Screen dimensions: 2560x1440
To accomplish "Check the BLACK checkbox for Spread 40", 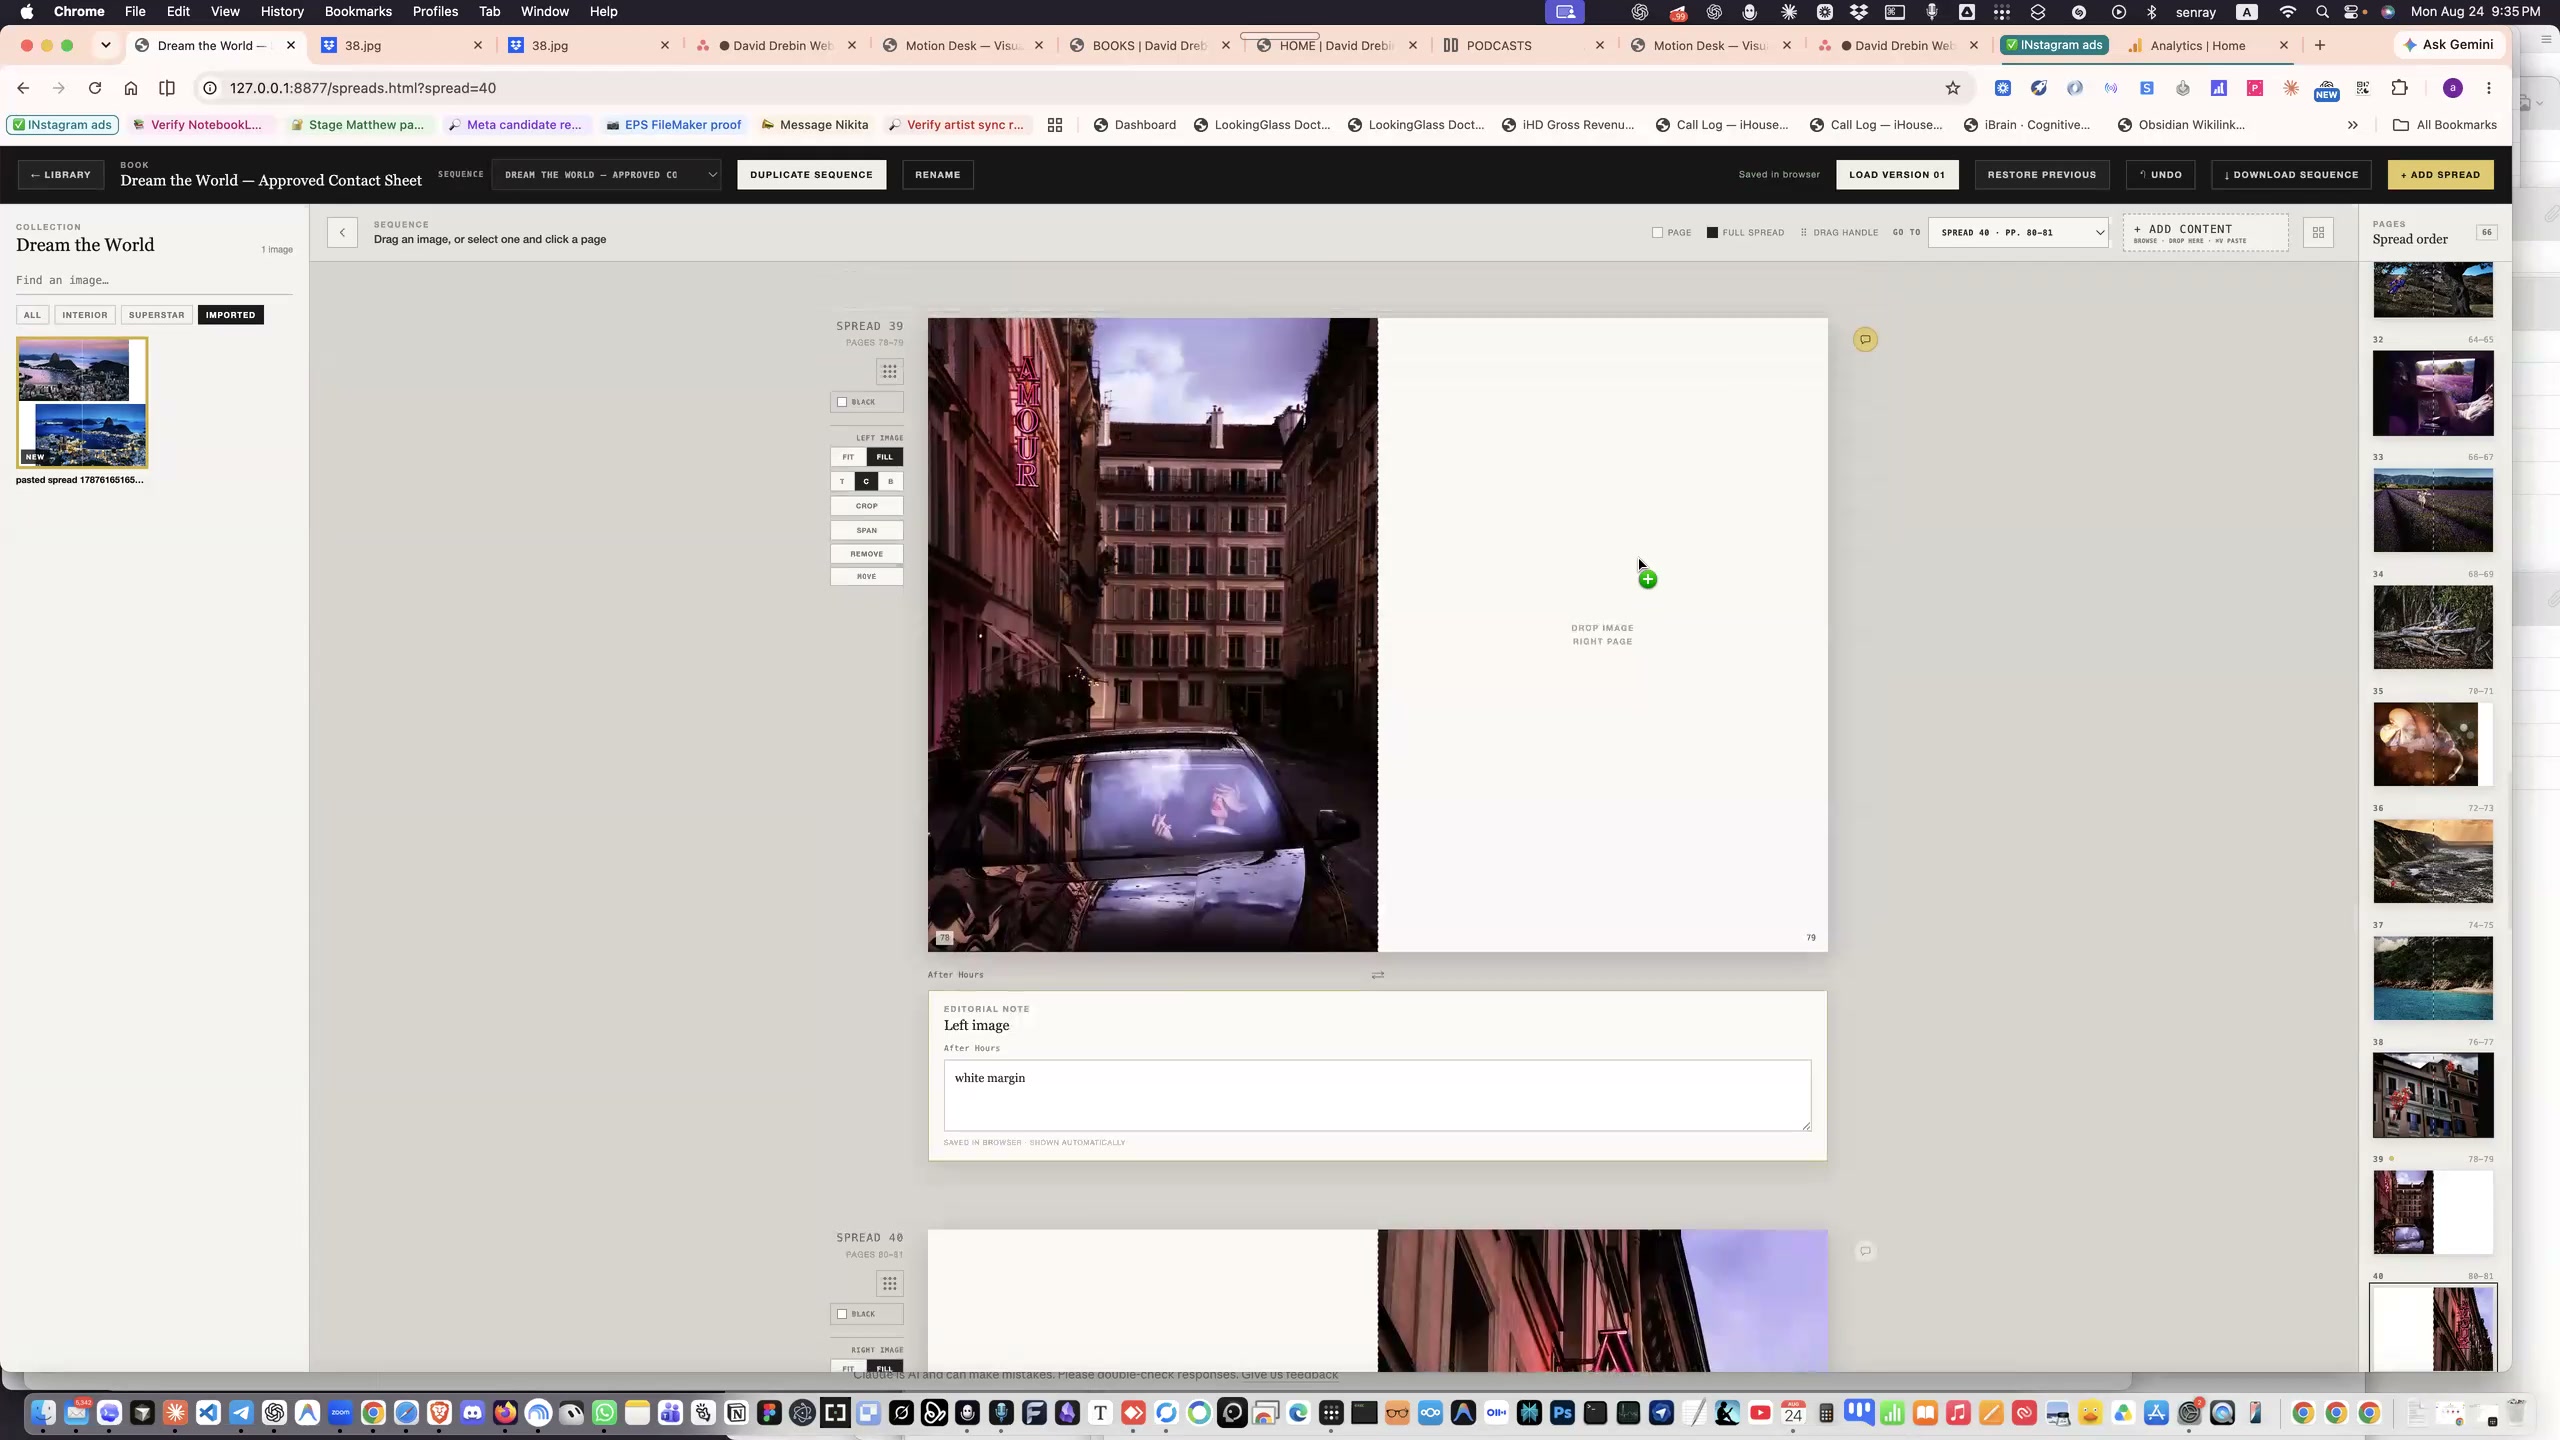I will [842, 1314].
